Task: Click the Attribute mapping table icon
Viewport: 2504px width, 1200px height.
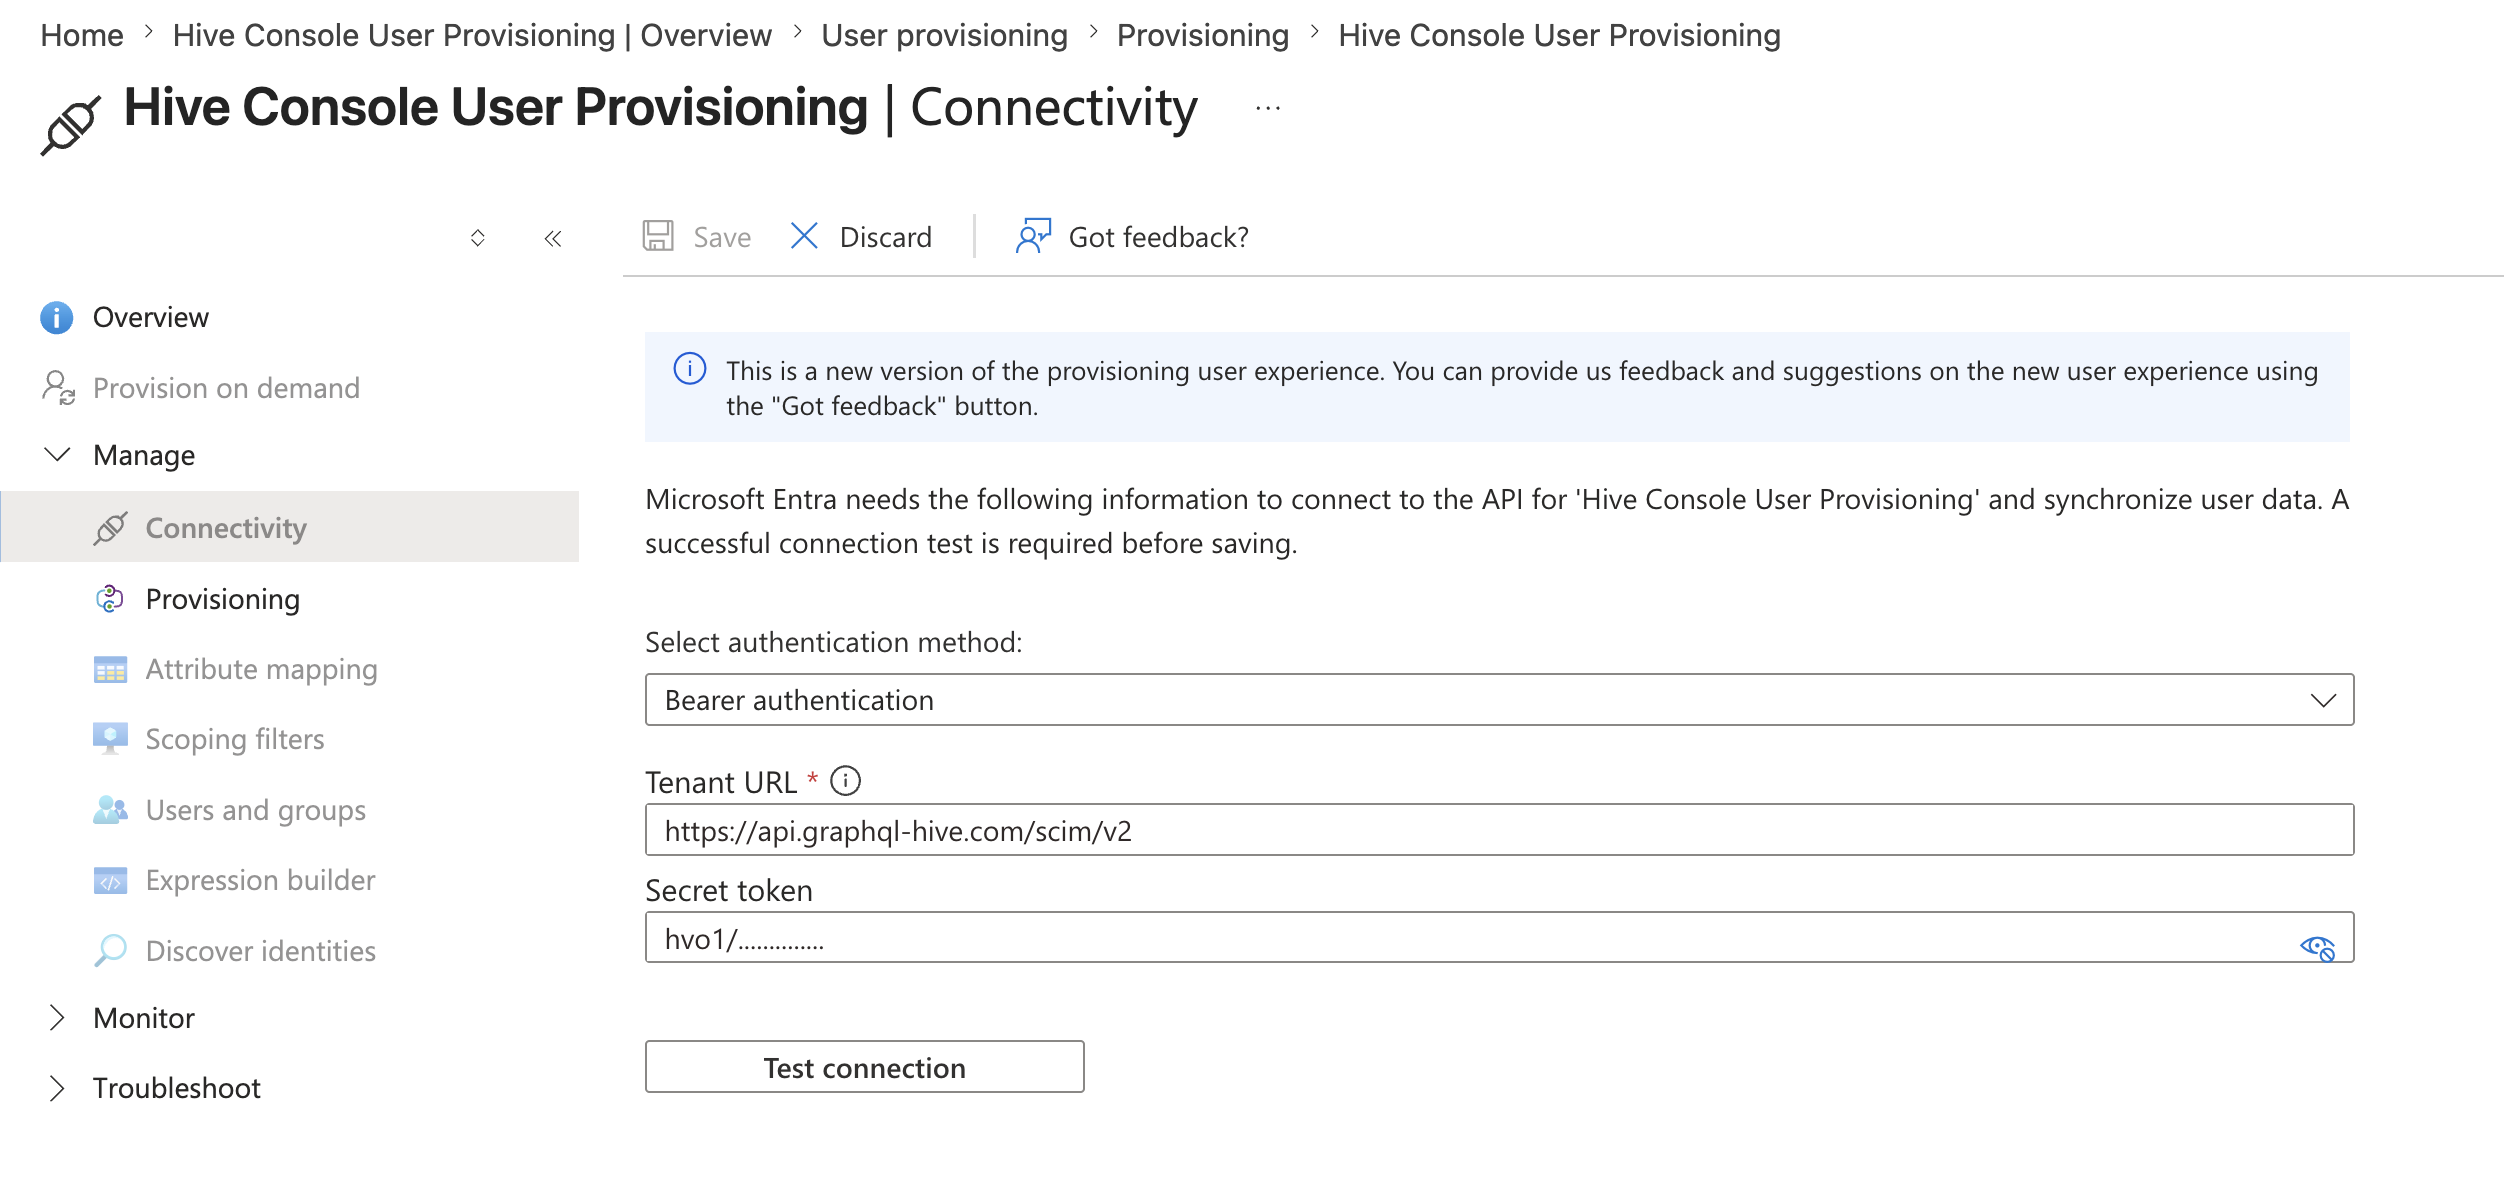Action: 110,669
